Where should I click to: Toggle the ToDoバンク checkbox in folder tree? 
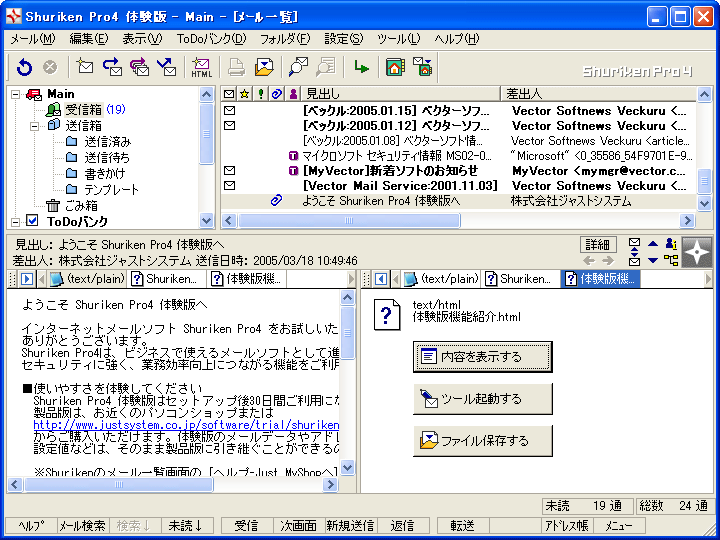tap(32, 220)
